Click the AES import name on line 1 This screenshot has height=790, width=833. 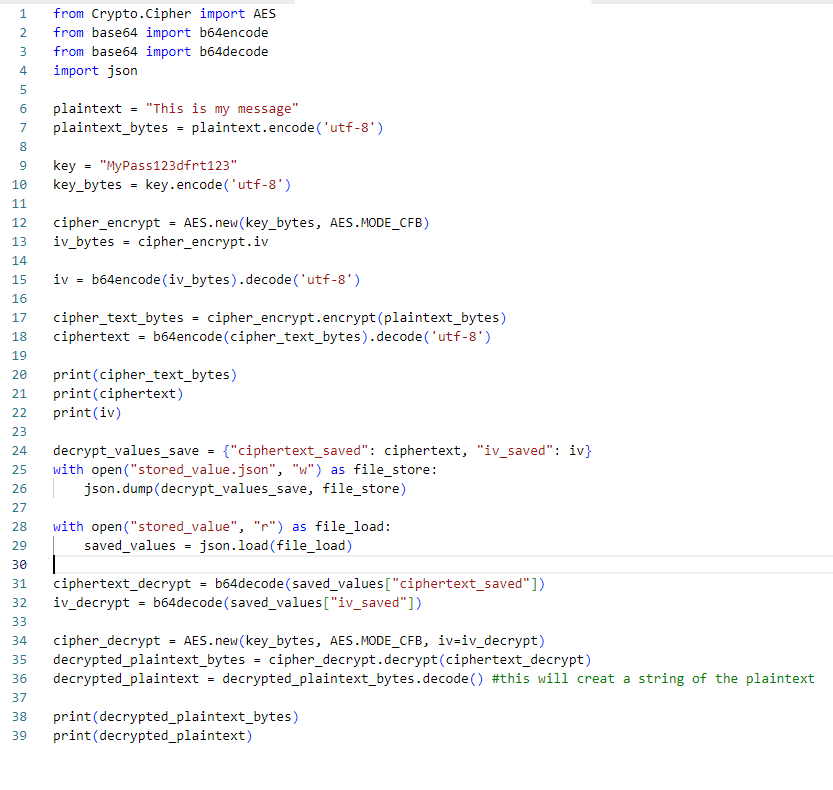click(264, 14)
